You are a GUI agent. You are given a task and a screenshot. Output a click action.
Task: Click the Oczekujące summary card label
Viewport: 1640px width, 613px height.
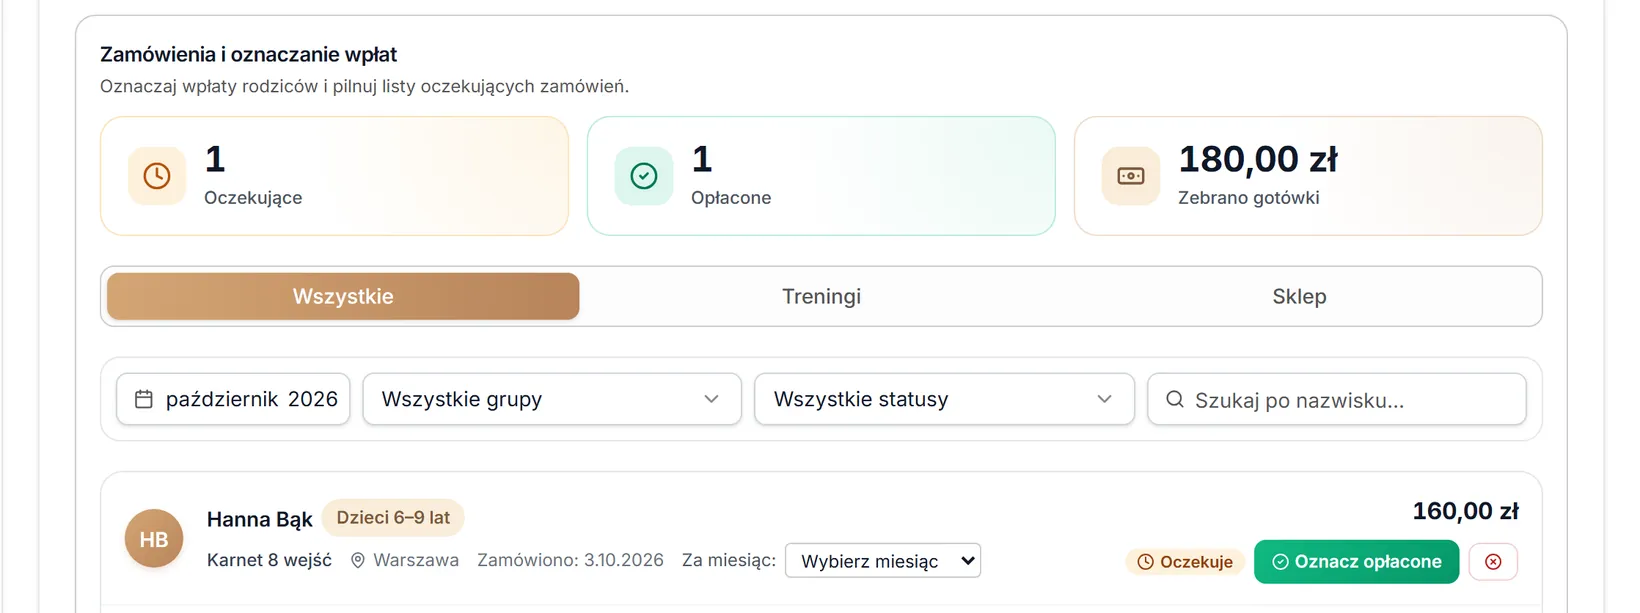click(253, 198)
